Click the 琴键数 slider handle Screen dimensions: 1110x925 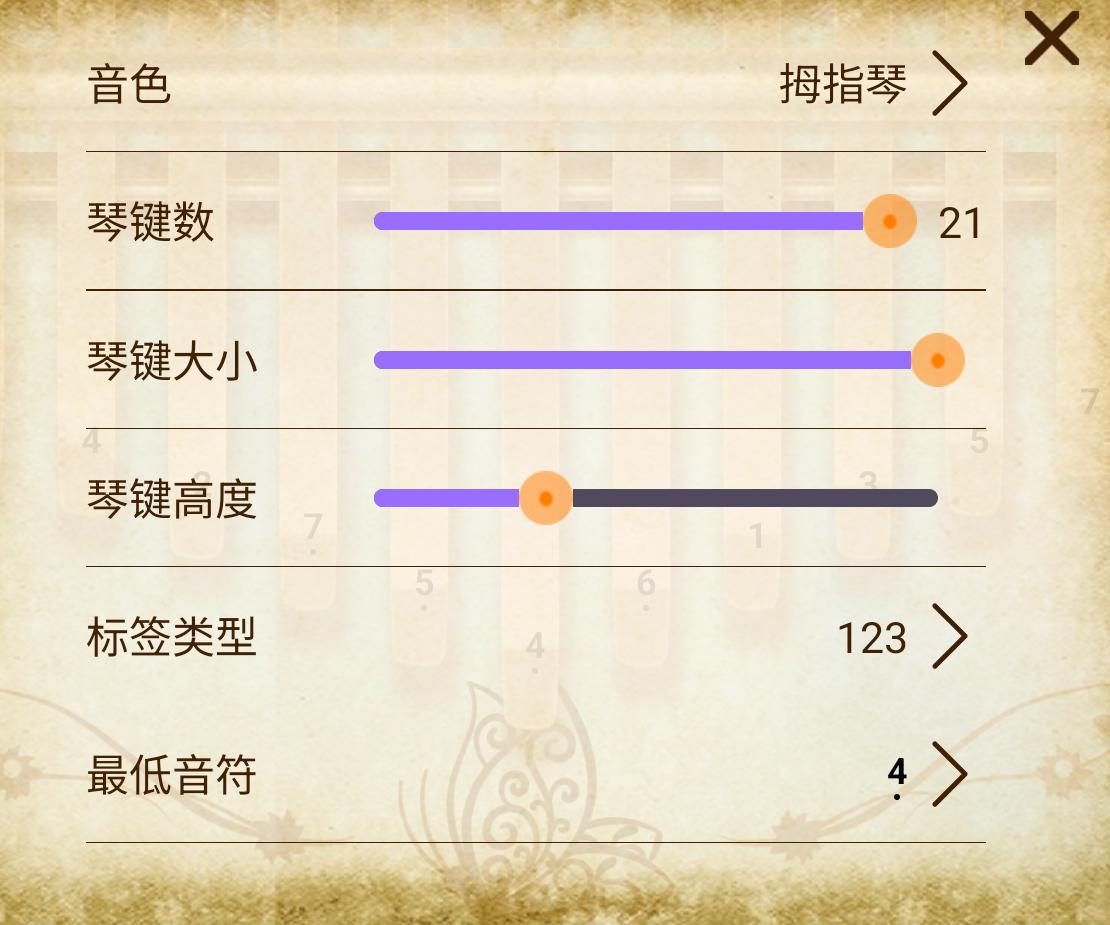click(889, 221)
